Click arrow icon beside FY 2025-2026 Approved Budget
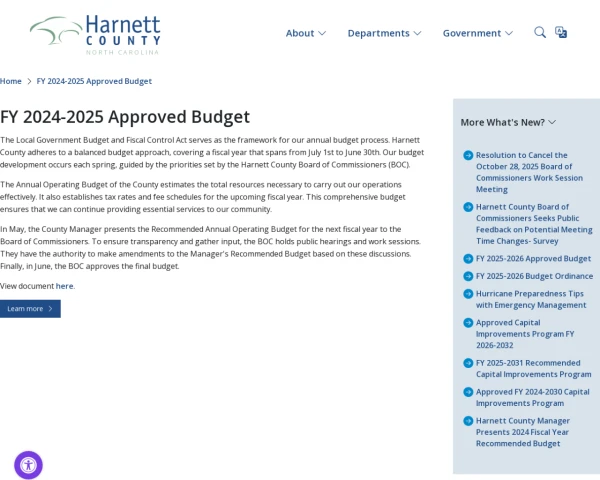 (468, 258)
